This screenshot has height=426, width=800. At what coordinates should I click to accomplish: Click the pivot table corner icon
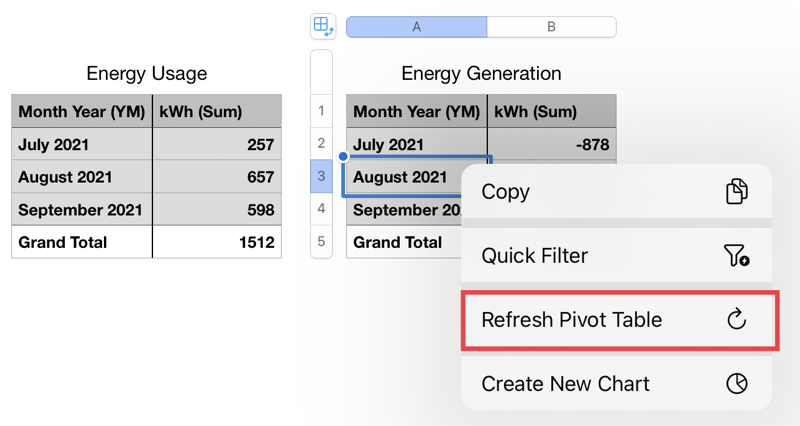coord(322,26)
